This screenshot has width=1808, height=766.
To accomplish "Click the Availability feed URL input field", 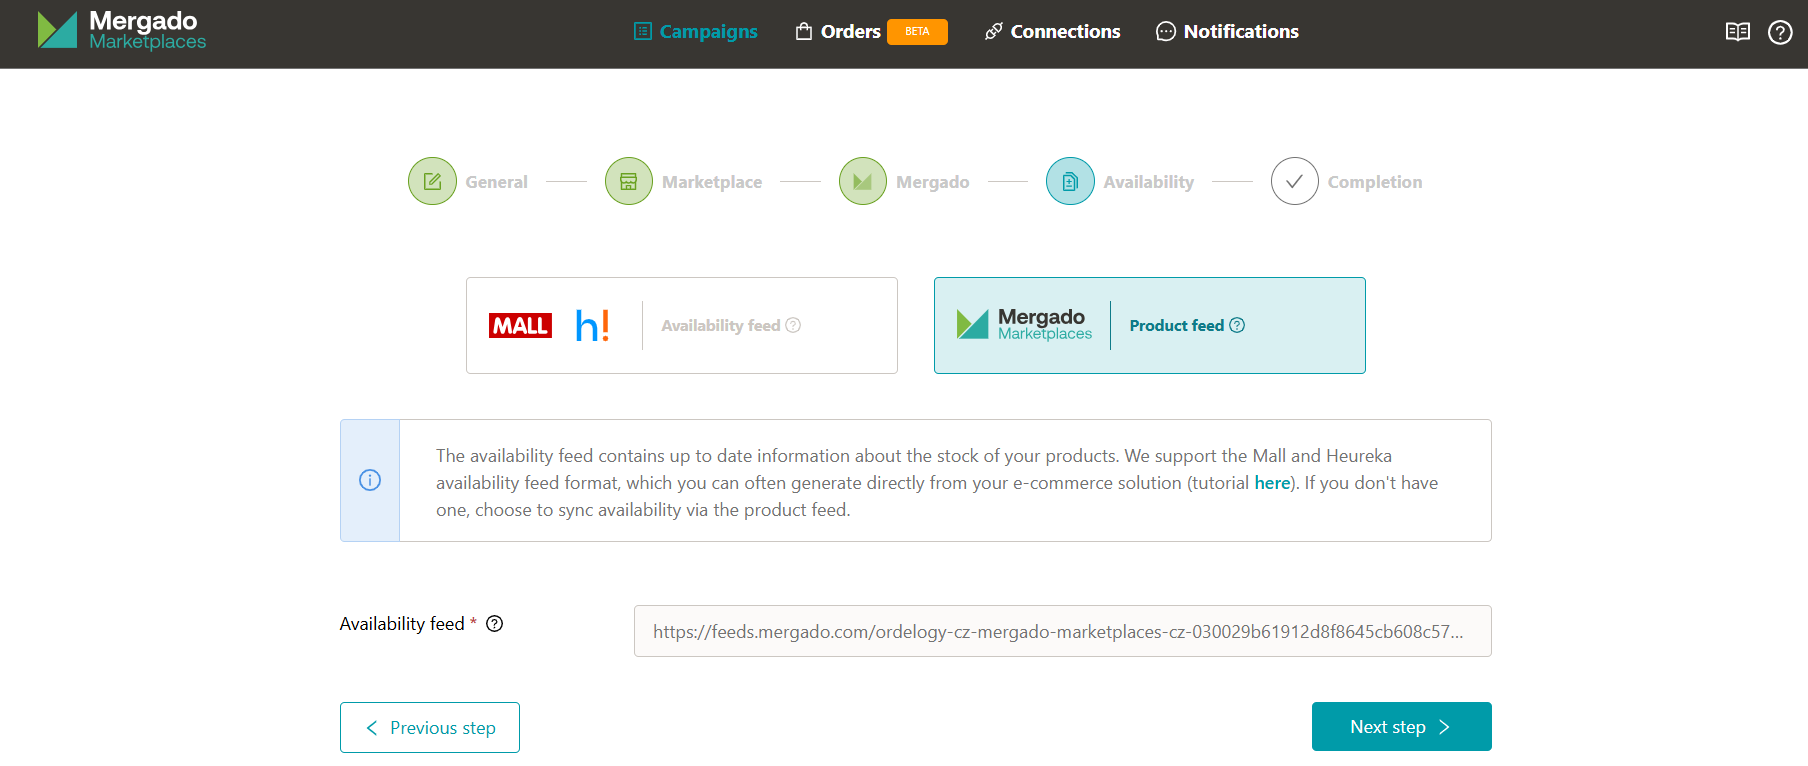I will 1062,631.
